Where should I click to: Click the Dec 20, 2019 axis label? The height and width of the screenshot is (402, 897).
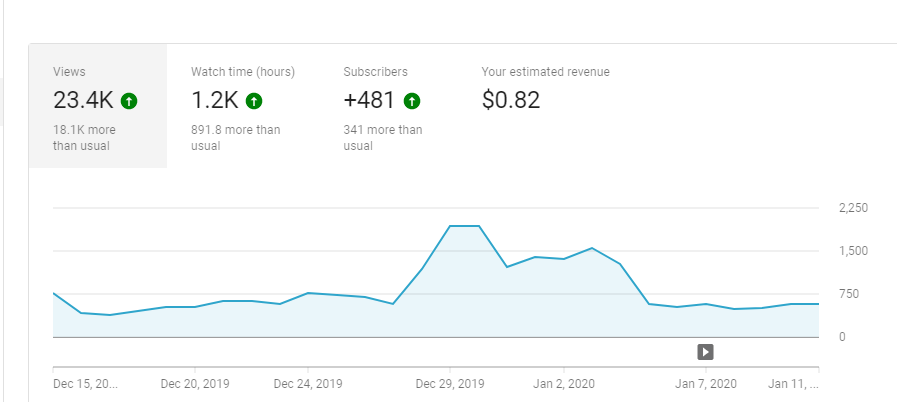195,384
